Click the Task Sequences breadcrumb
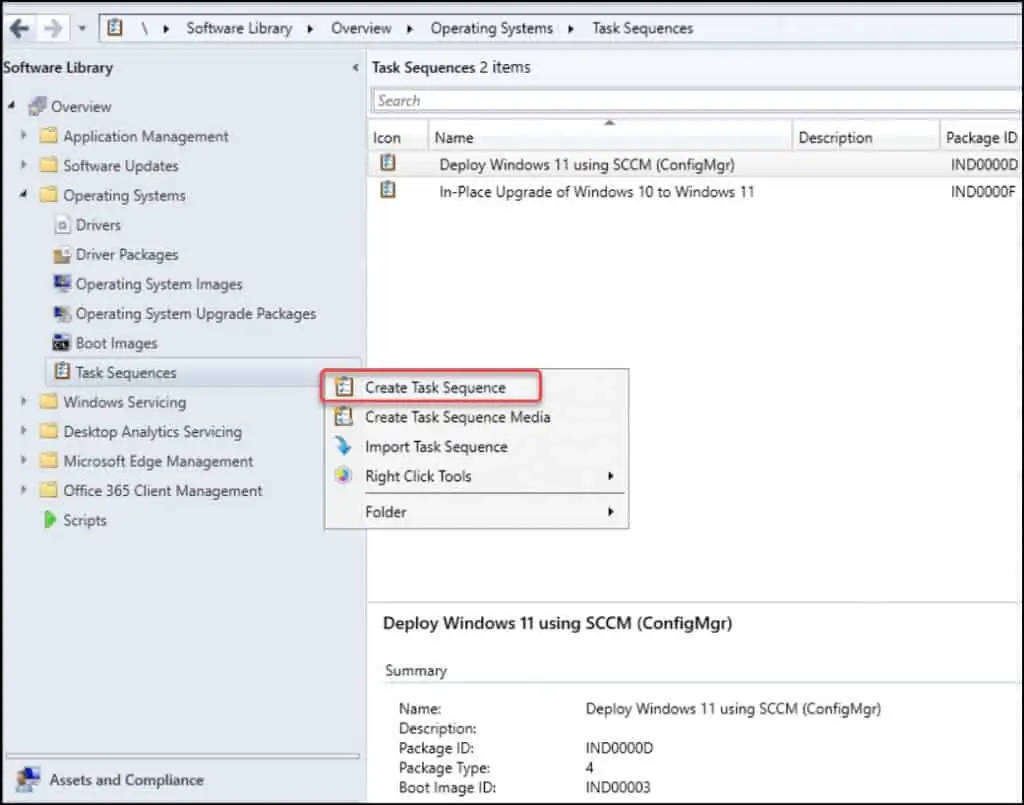Screen dimensions: 1024x805 pyautogui.click(x=643, y=28)
